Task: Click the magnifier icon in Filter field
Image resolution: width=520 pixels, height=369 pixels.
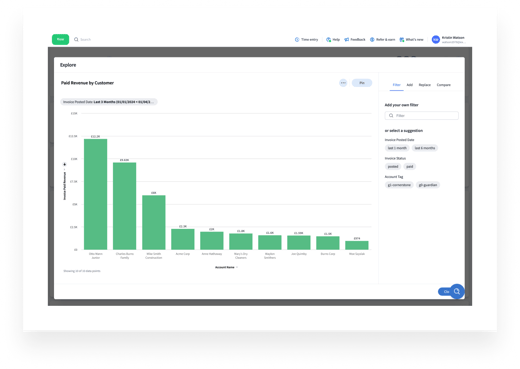Action: [391, 115]
